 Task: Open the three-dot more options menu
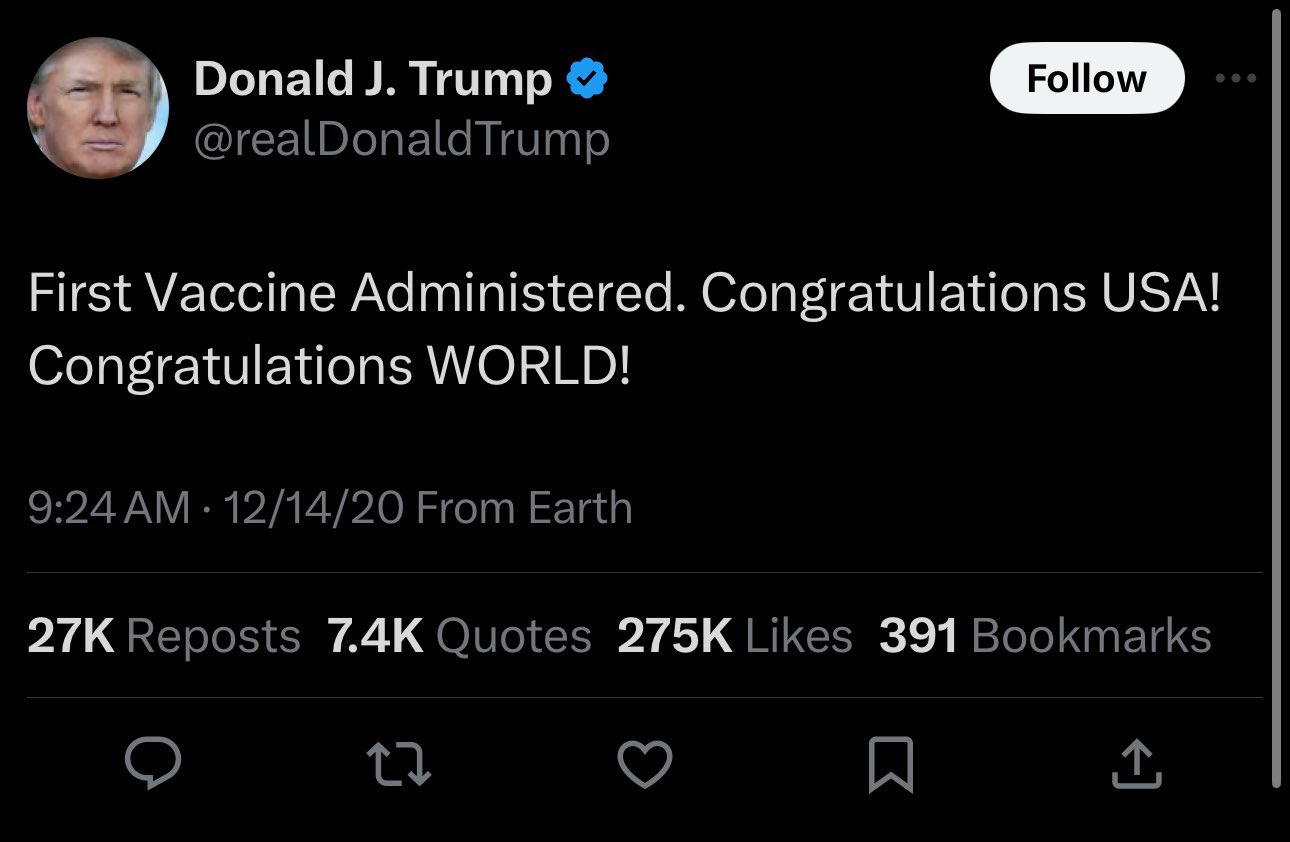click(1235, 79)
